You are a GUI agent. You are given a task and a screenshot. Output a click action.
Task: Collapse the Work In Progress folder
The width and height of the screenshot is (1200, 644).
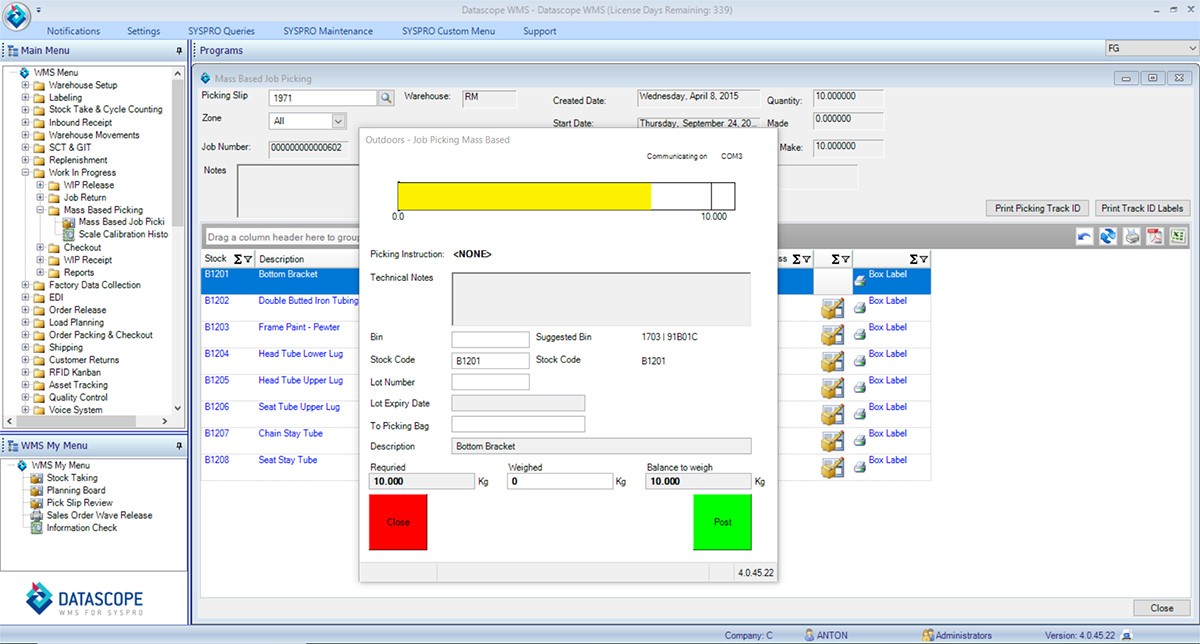[x=26, y=173]
